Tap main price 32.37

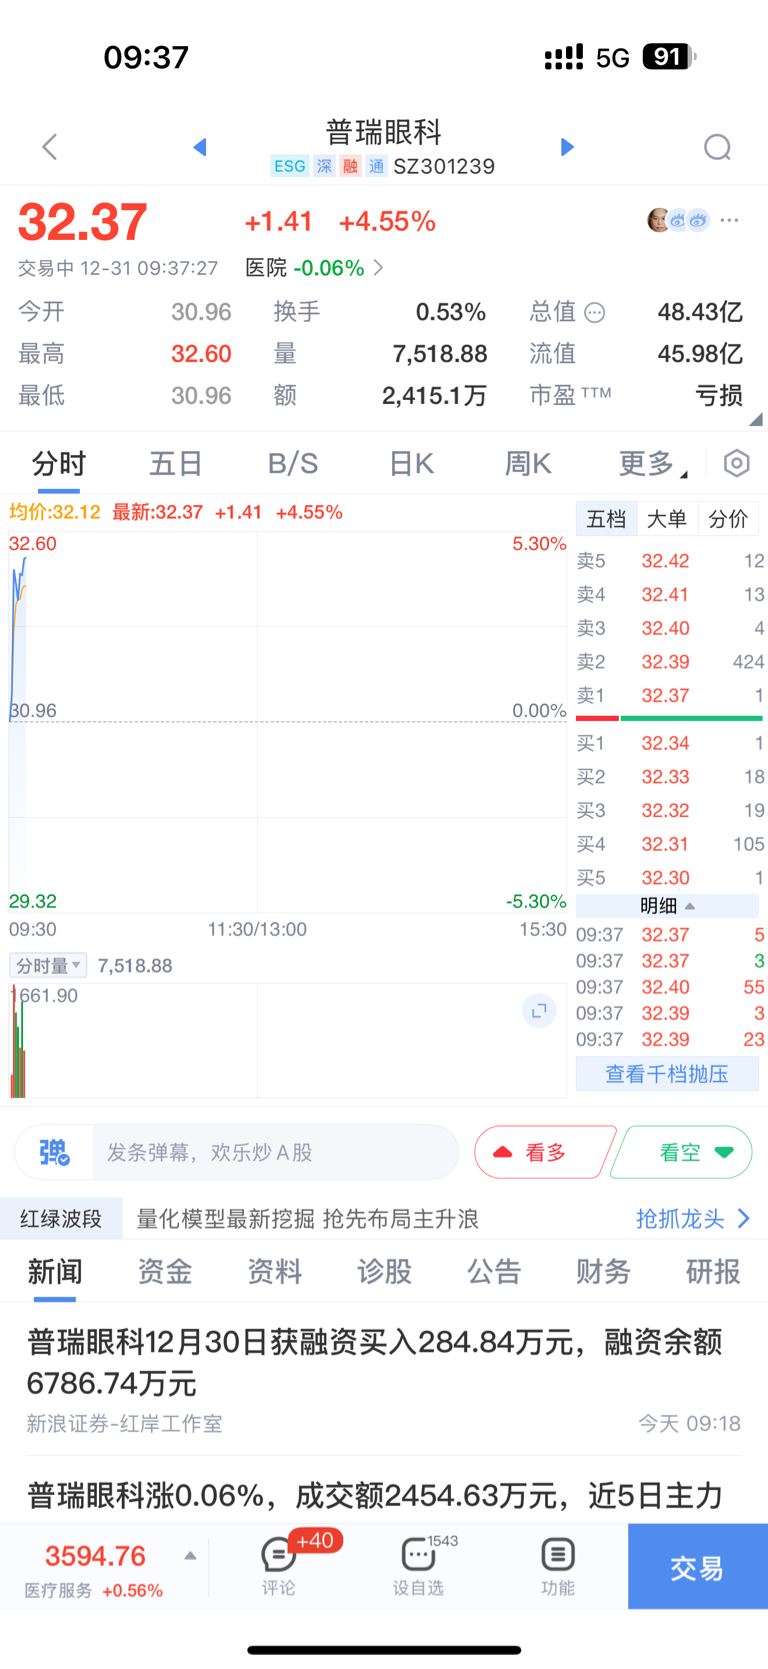83,222
